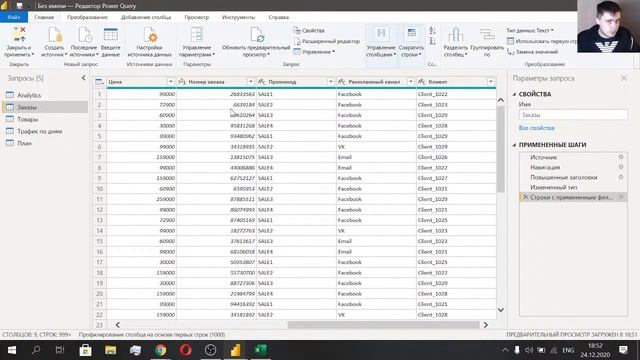The image size is (640, 360).
Task: Open Chrome from taskbar
Action: coord(160,350)
